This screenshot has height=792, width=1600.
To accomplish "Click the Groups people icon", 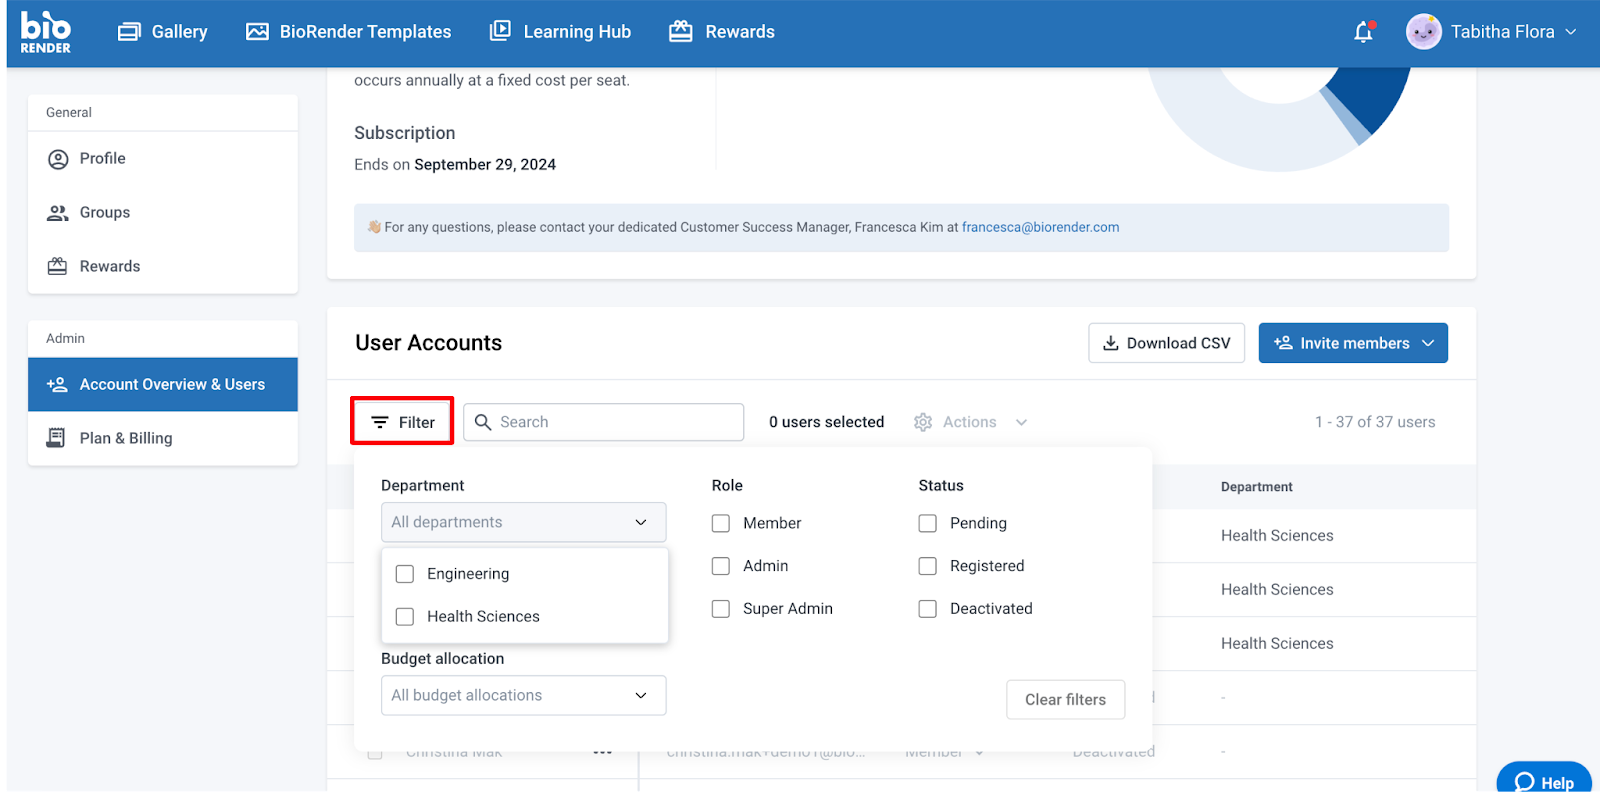I will pyautogui.click(x=58, y=212).
